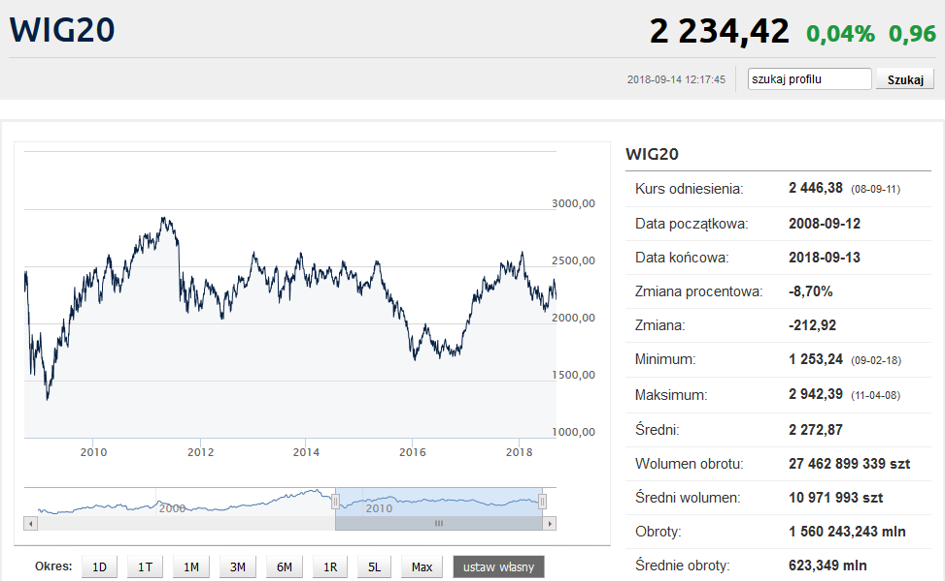Click the minimum value 1 253,24
Screen dimensions: 945x581
[x=815, y=359]
